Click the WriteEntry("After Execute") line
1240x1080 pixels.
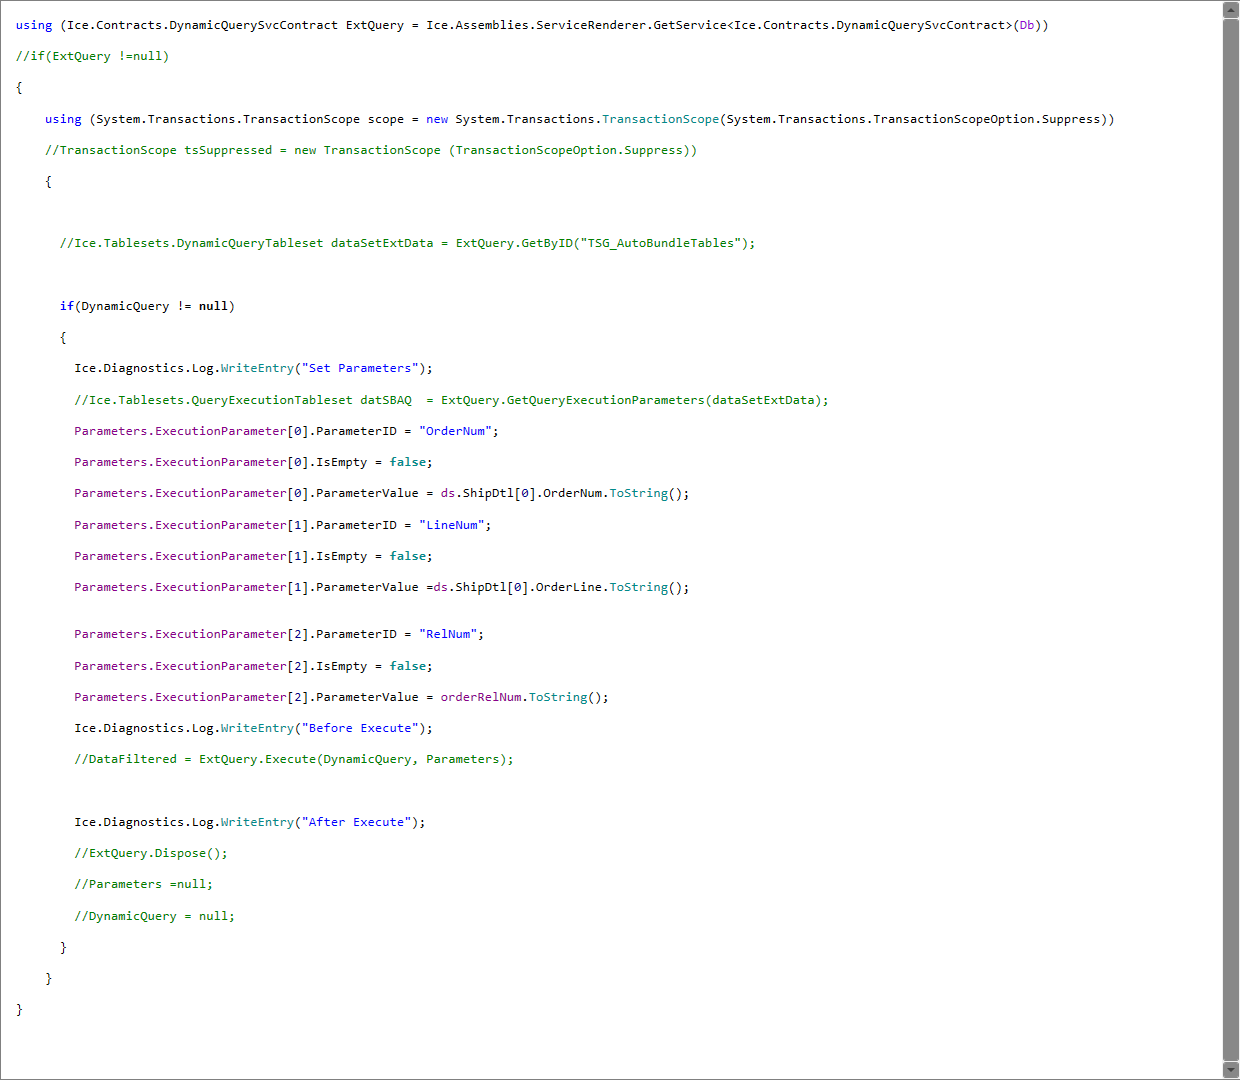[x=250, y=822]
